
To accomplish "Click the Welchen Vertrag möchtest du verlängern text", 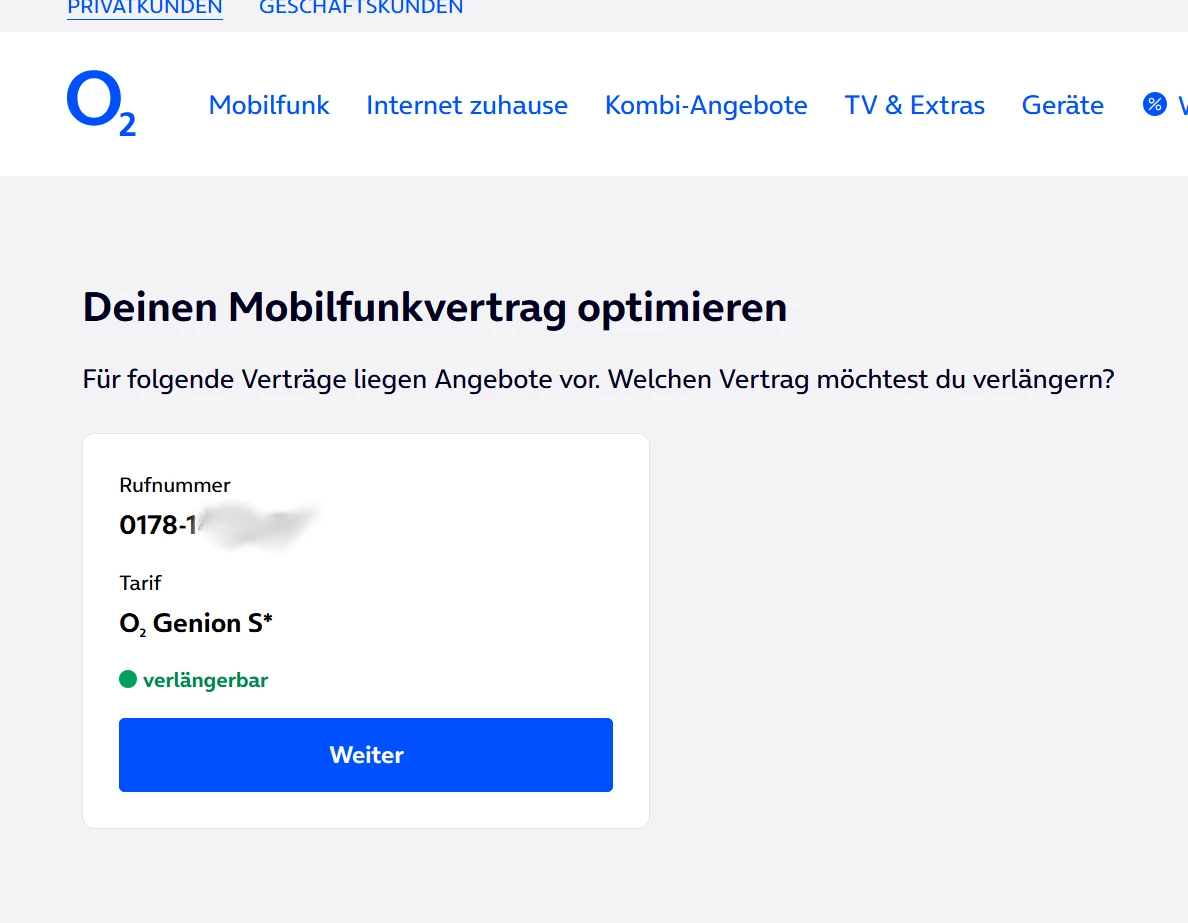I will click(x=860, y=380).
